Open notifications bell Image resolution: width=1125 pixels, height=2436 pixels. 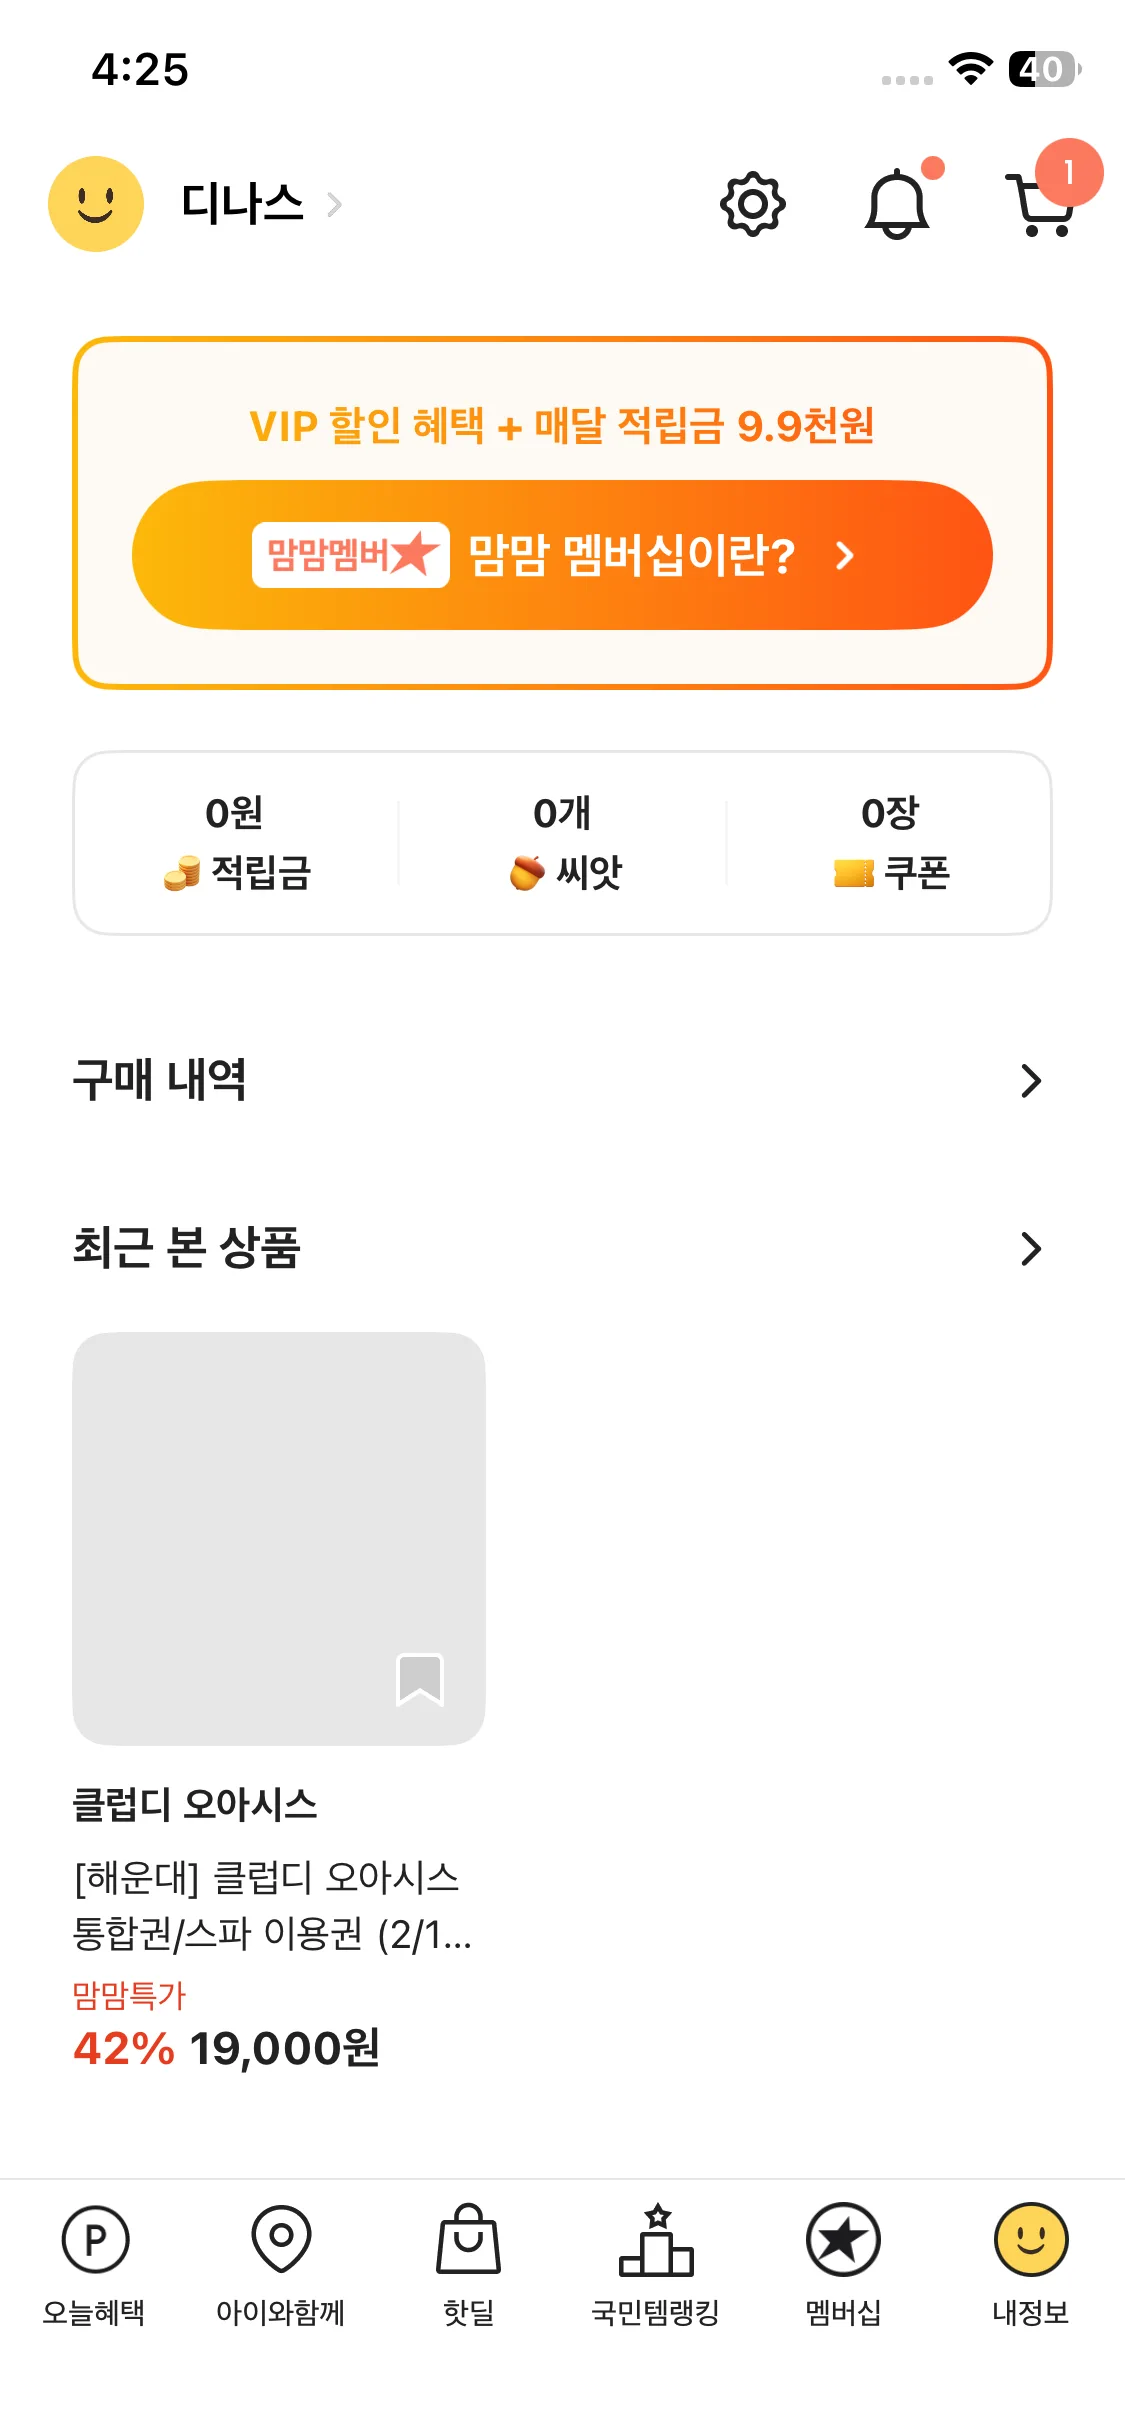click(897, 204)
